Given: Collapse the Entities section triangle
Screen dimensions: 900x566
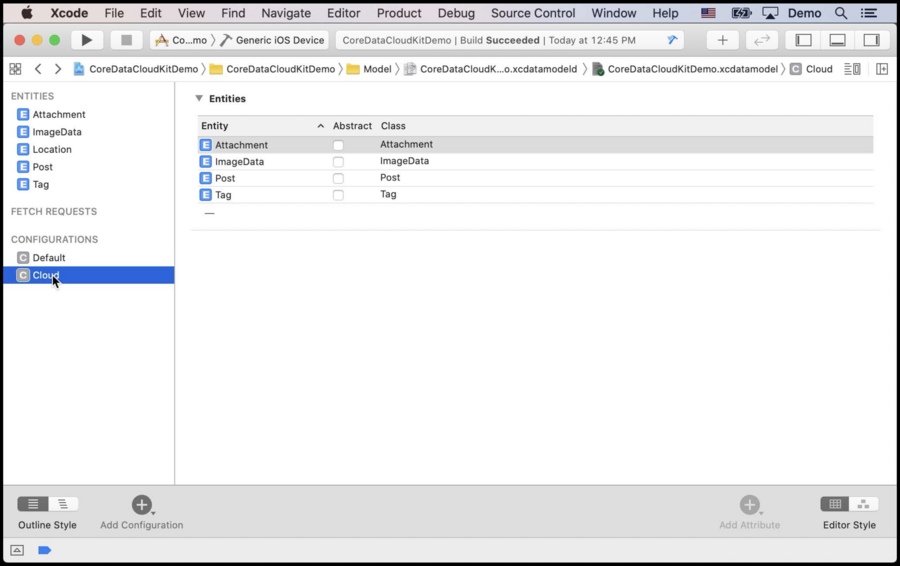Looking at the screenshot, I should [199, 98].
